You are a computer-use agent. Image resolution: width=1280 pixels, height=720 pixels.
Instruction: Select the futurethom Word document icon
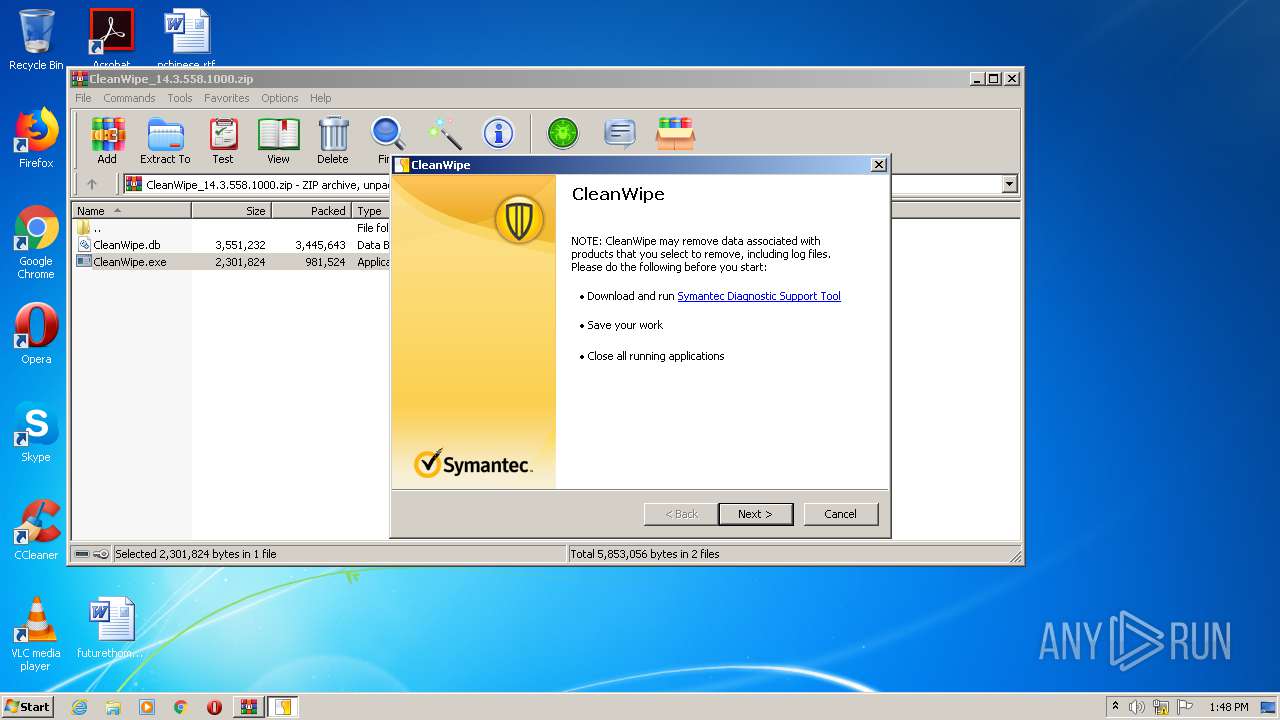(x=110, y=628)
